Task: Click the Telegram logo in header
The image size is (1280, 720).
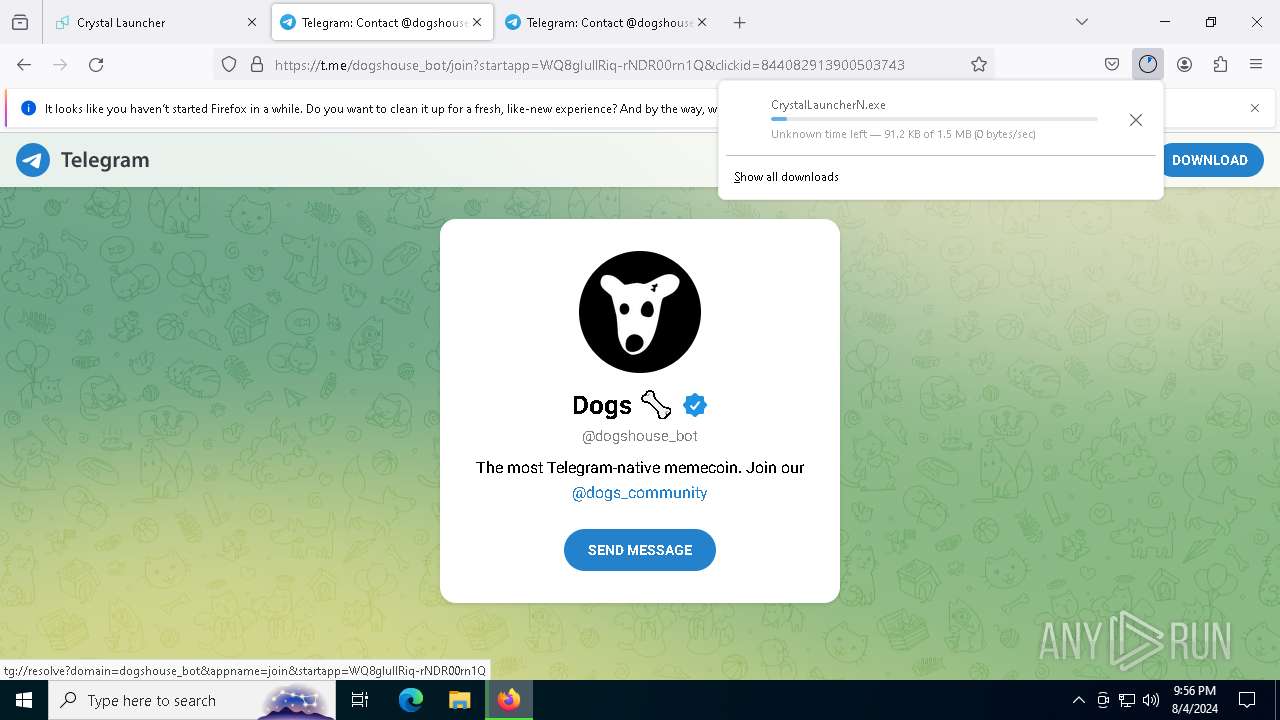Action: tap(83, 160)
